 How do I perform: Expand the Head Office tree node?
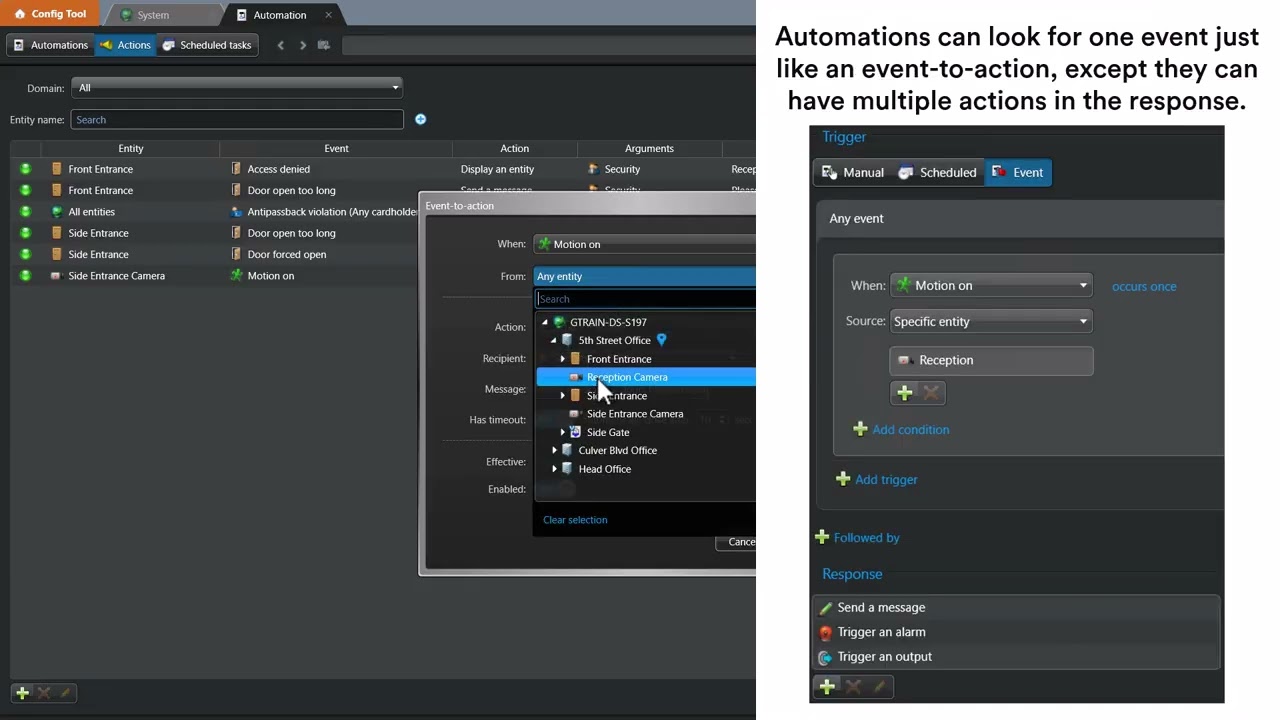[554, 469]
